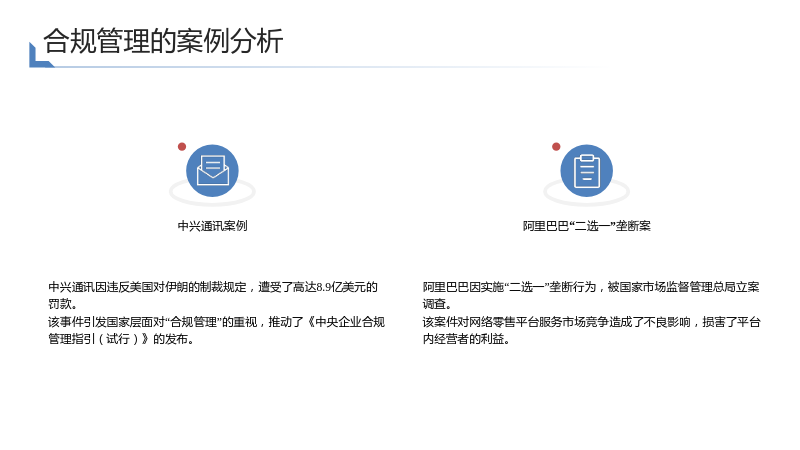Click the blue corner bracket beside the title
Viewport: 800px width, 450px height.
[41, 55]
